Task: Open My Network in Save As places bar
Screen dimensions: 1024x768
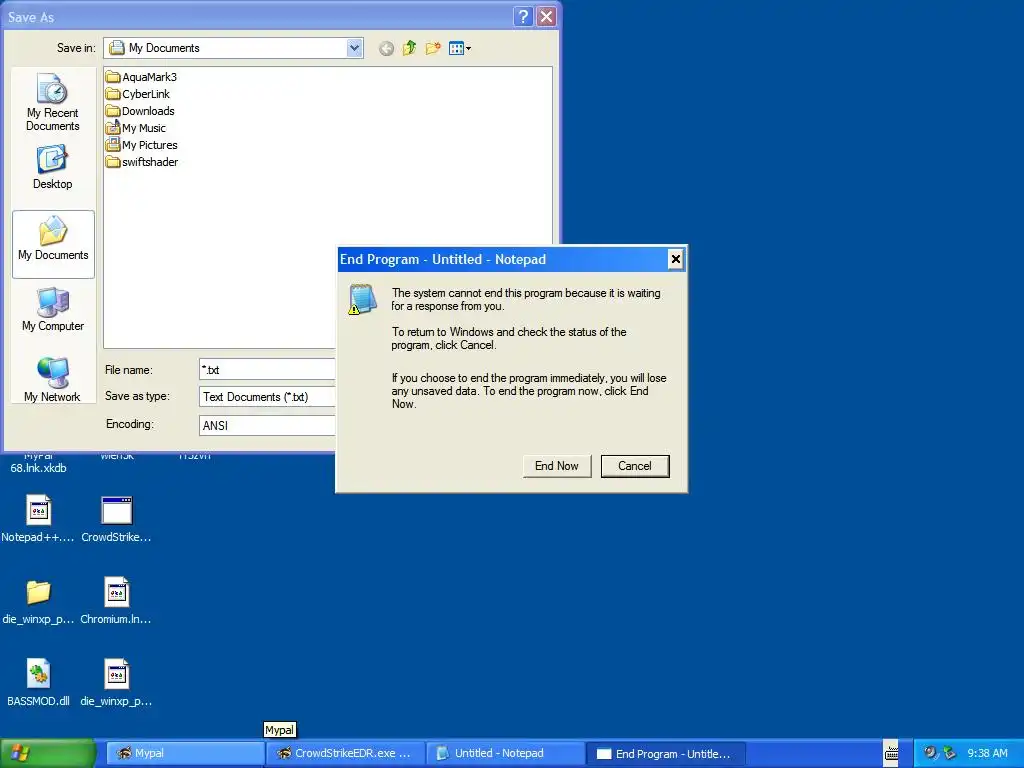Action: click(x=53, y=379)
